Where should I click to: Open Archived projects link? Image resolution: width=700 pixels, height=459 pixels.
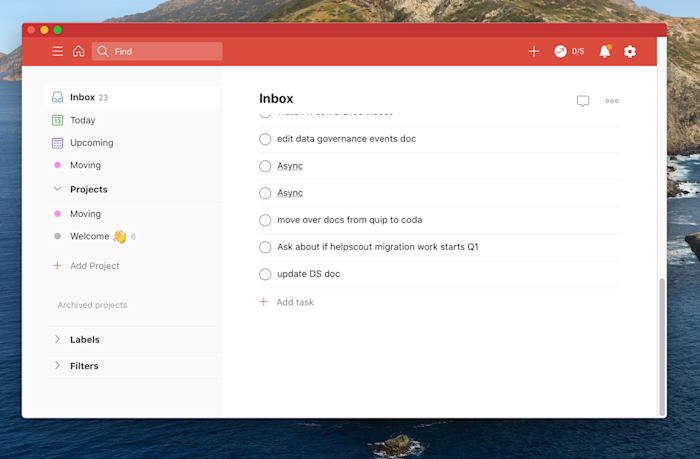(x=92, y=305)
